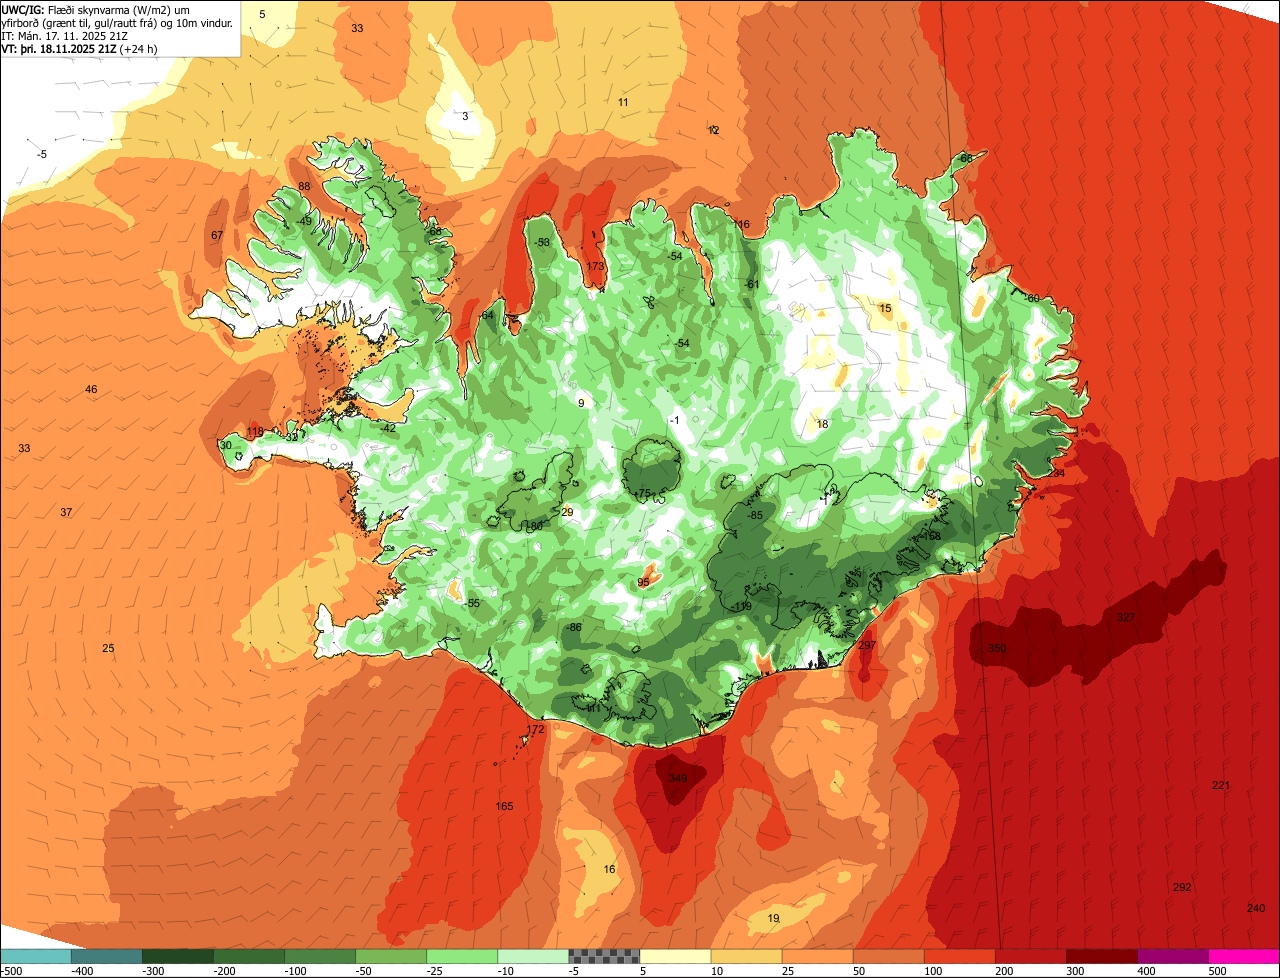
Task: Click the '88' value over the Westfjords
Action: click(x=304, y=187)
